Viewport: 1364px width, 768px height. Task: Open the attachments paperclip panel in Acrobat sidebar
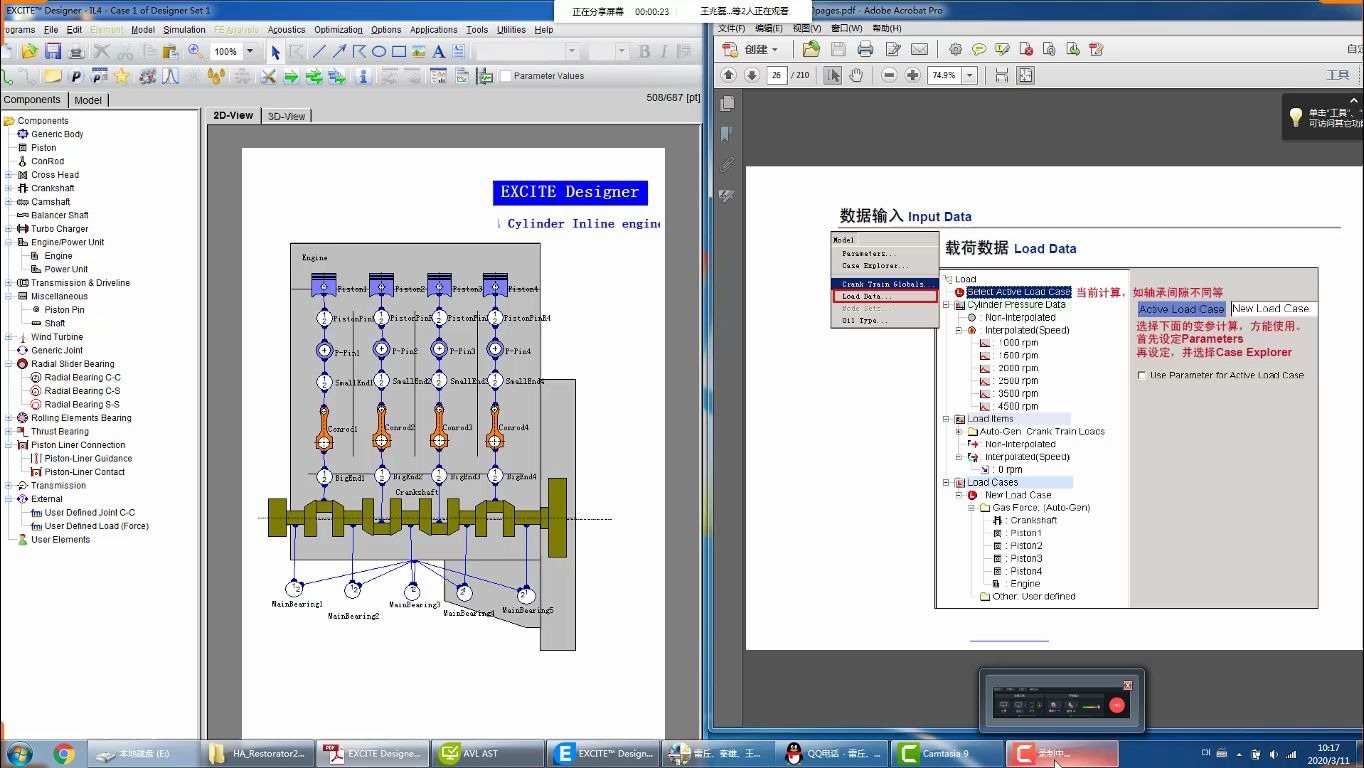point(727,165)
